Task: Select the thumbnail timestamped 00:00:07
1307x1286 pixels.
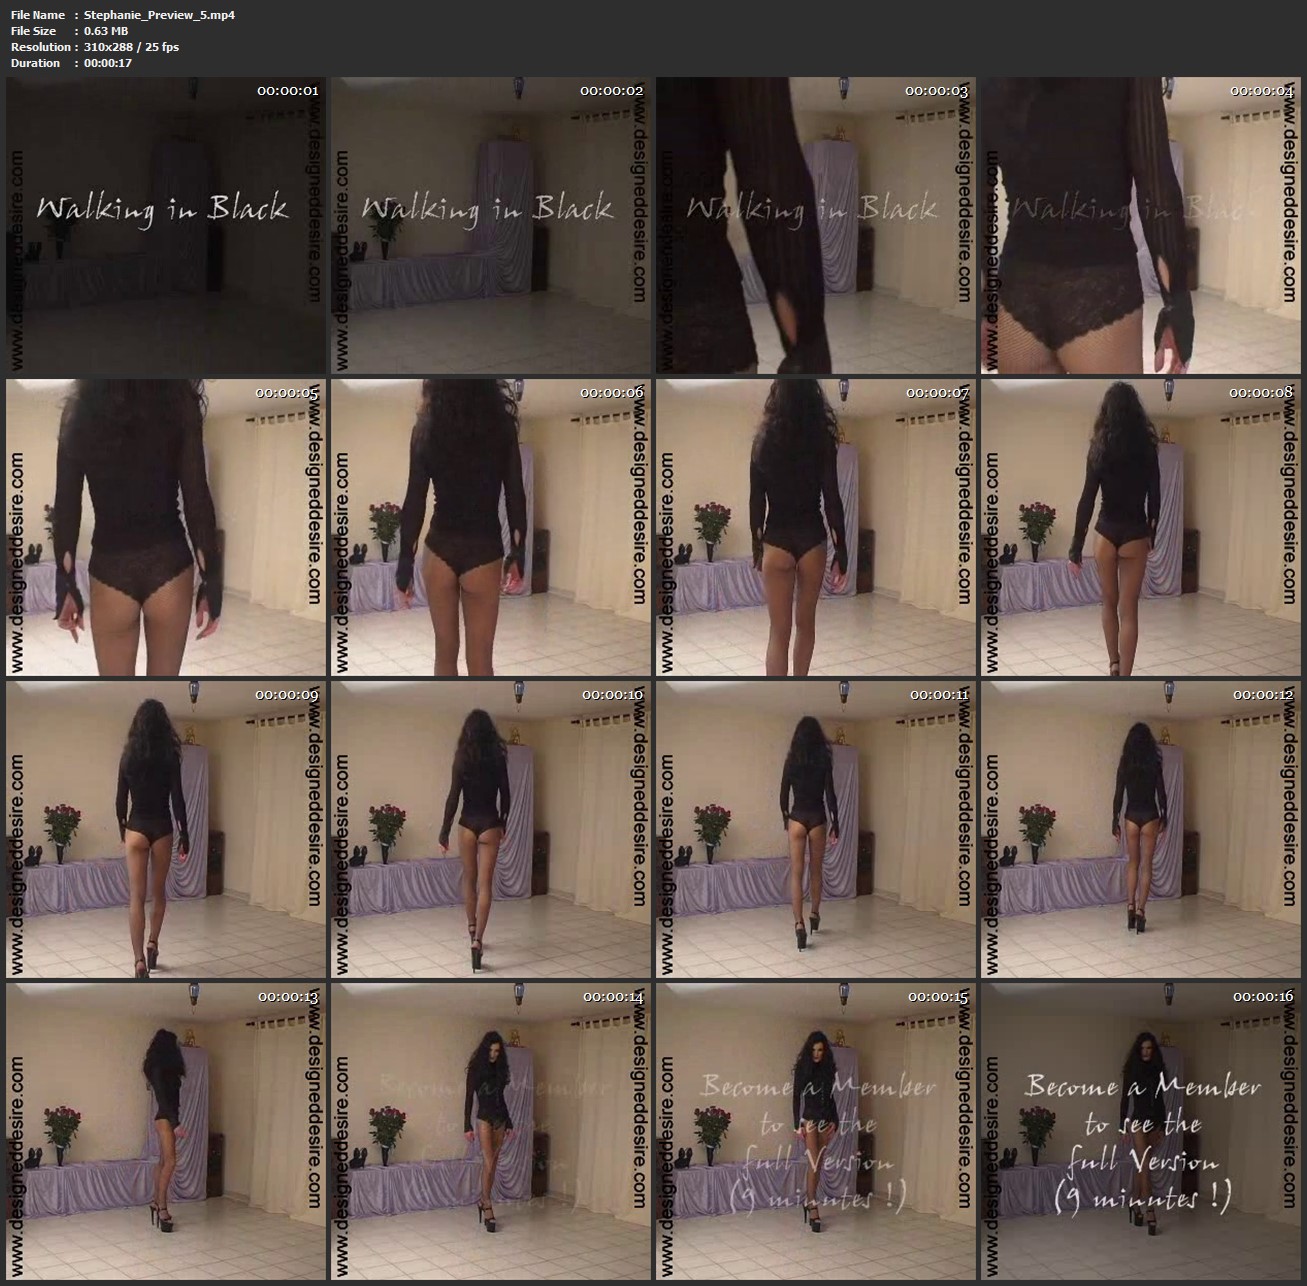Action: click(816, 527)
